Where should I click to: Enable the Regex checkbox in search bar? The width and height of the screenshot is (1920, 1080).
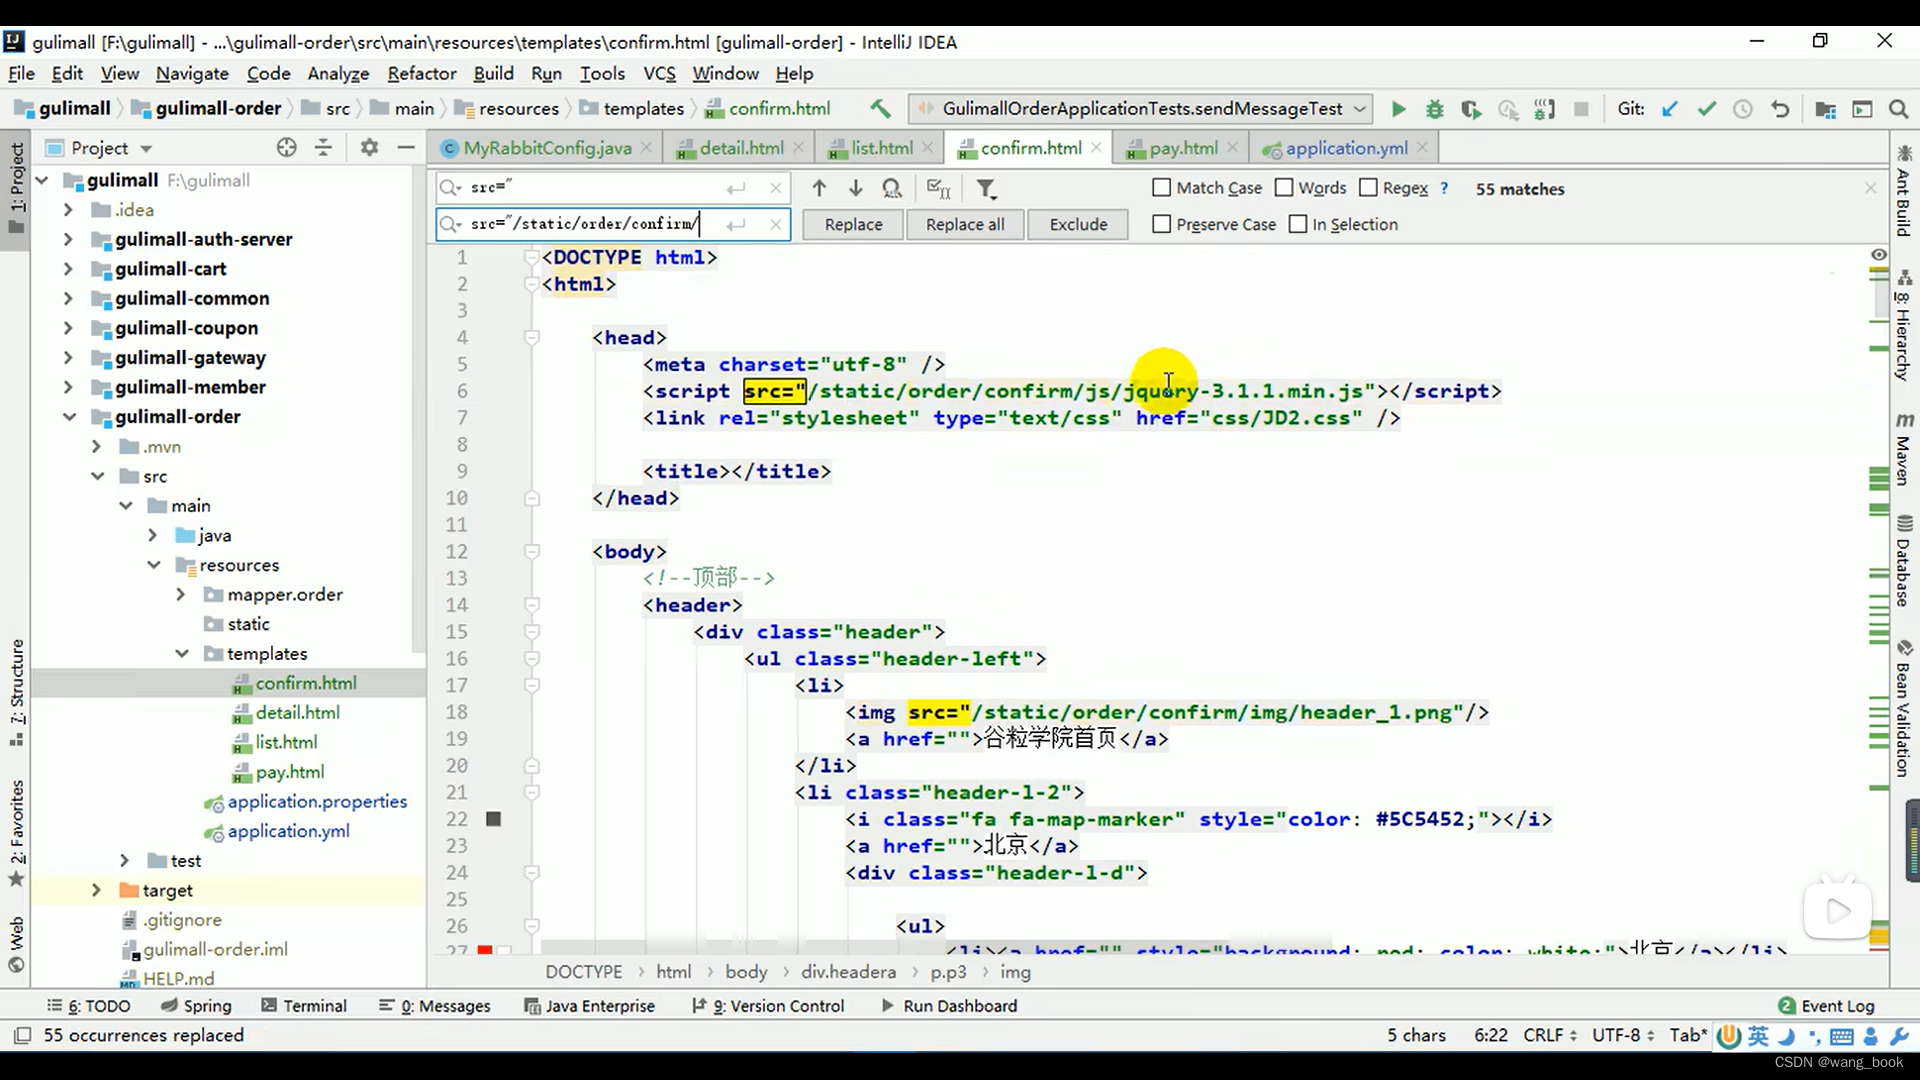pyautogui.click(x=1369, y=187)
